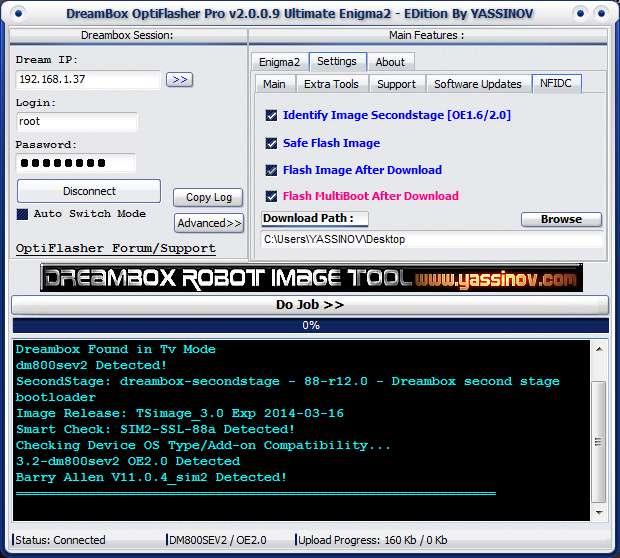Click 'dm800sev2 Detected!' log line
620x558 pixels.
click(91, 365)
